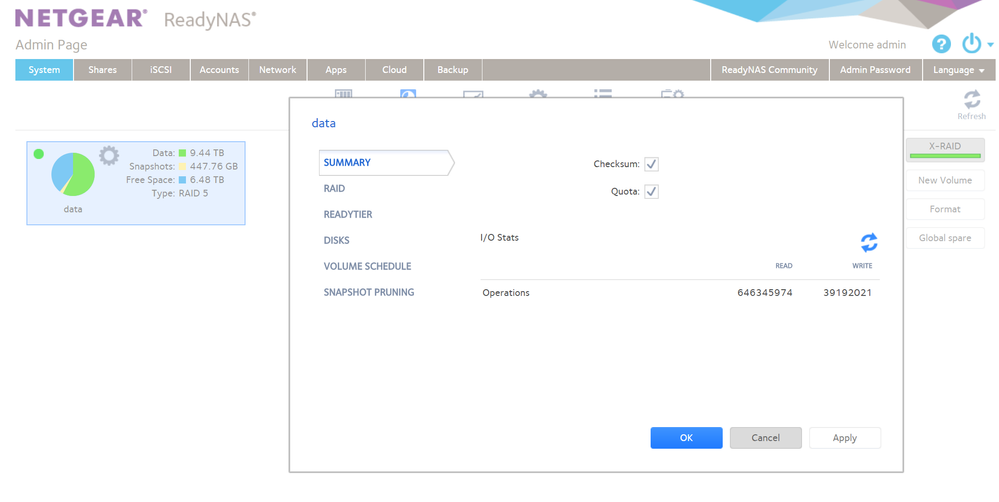Viewport: 999px width, 502px height.
Task: Toggle the Quota checkbox
Action: [x=651, y=191]
